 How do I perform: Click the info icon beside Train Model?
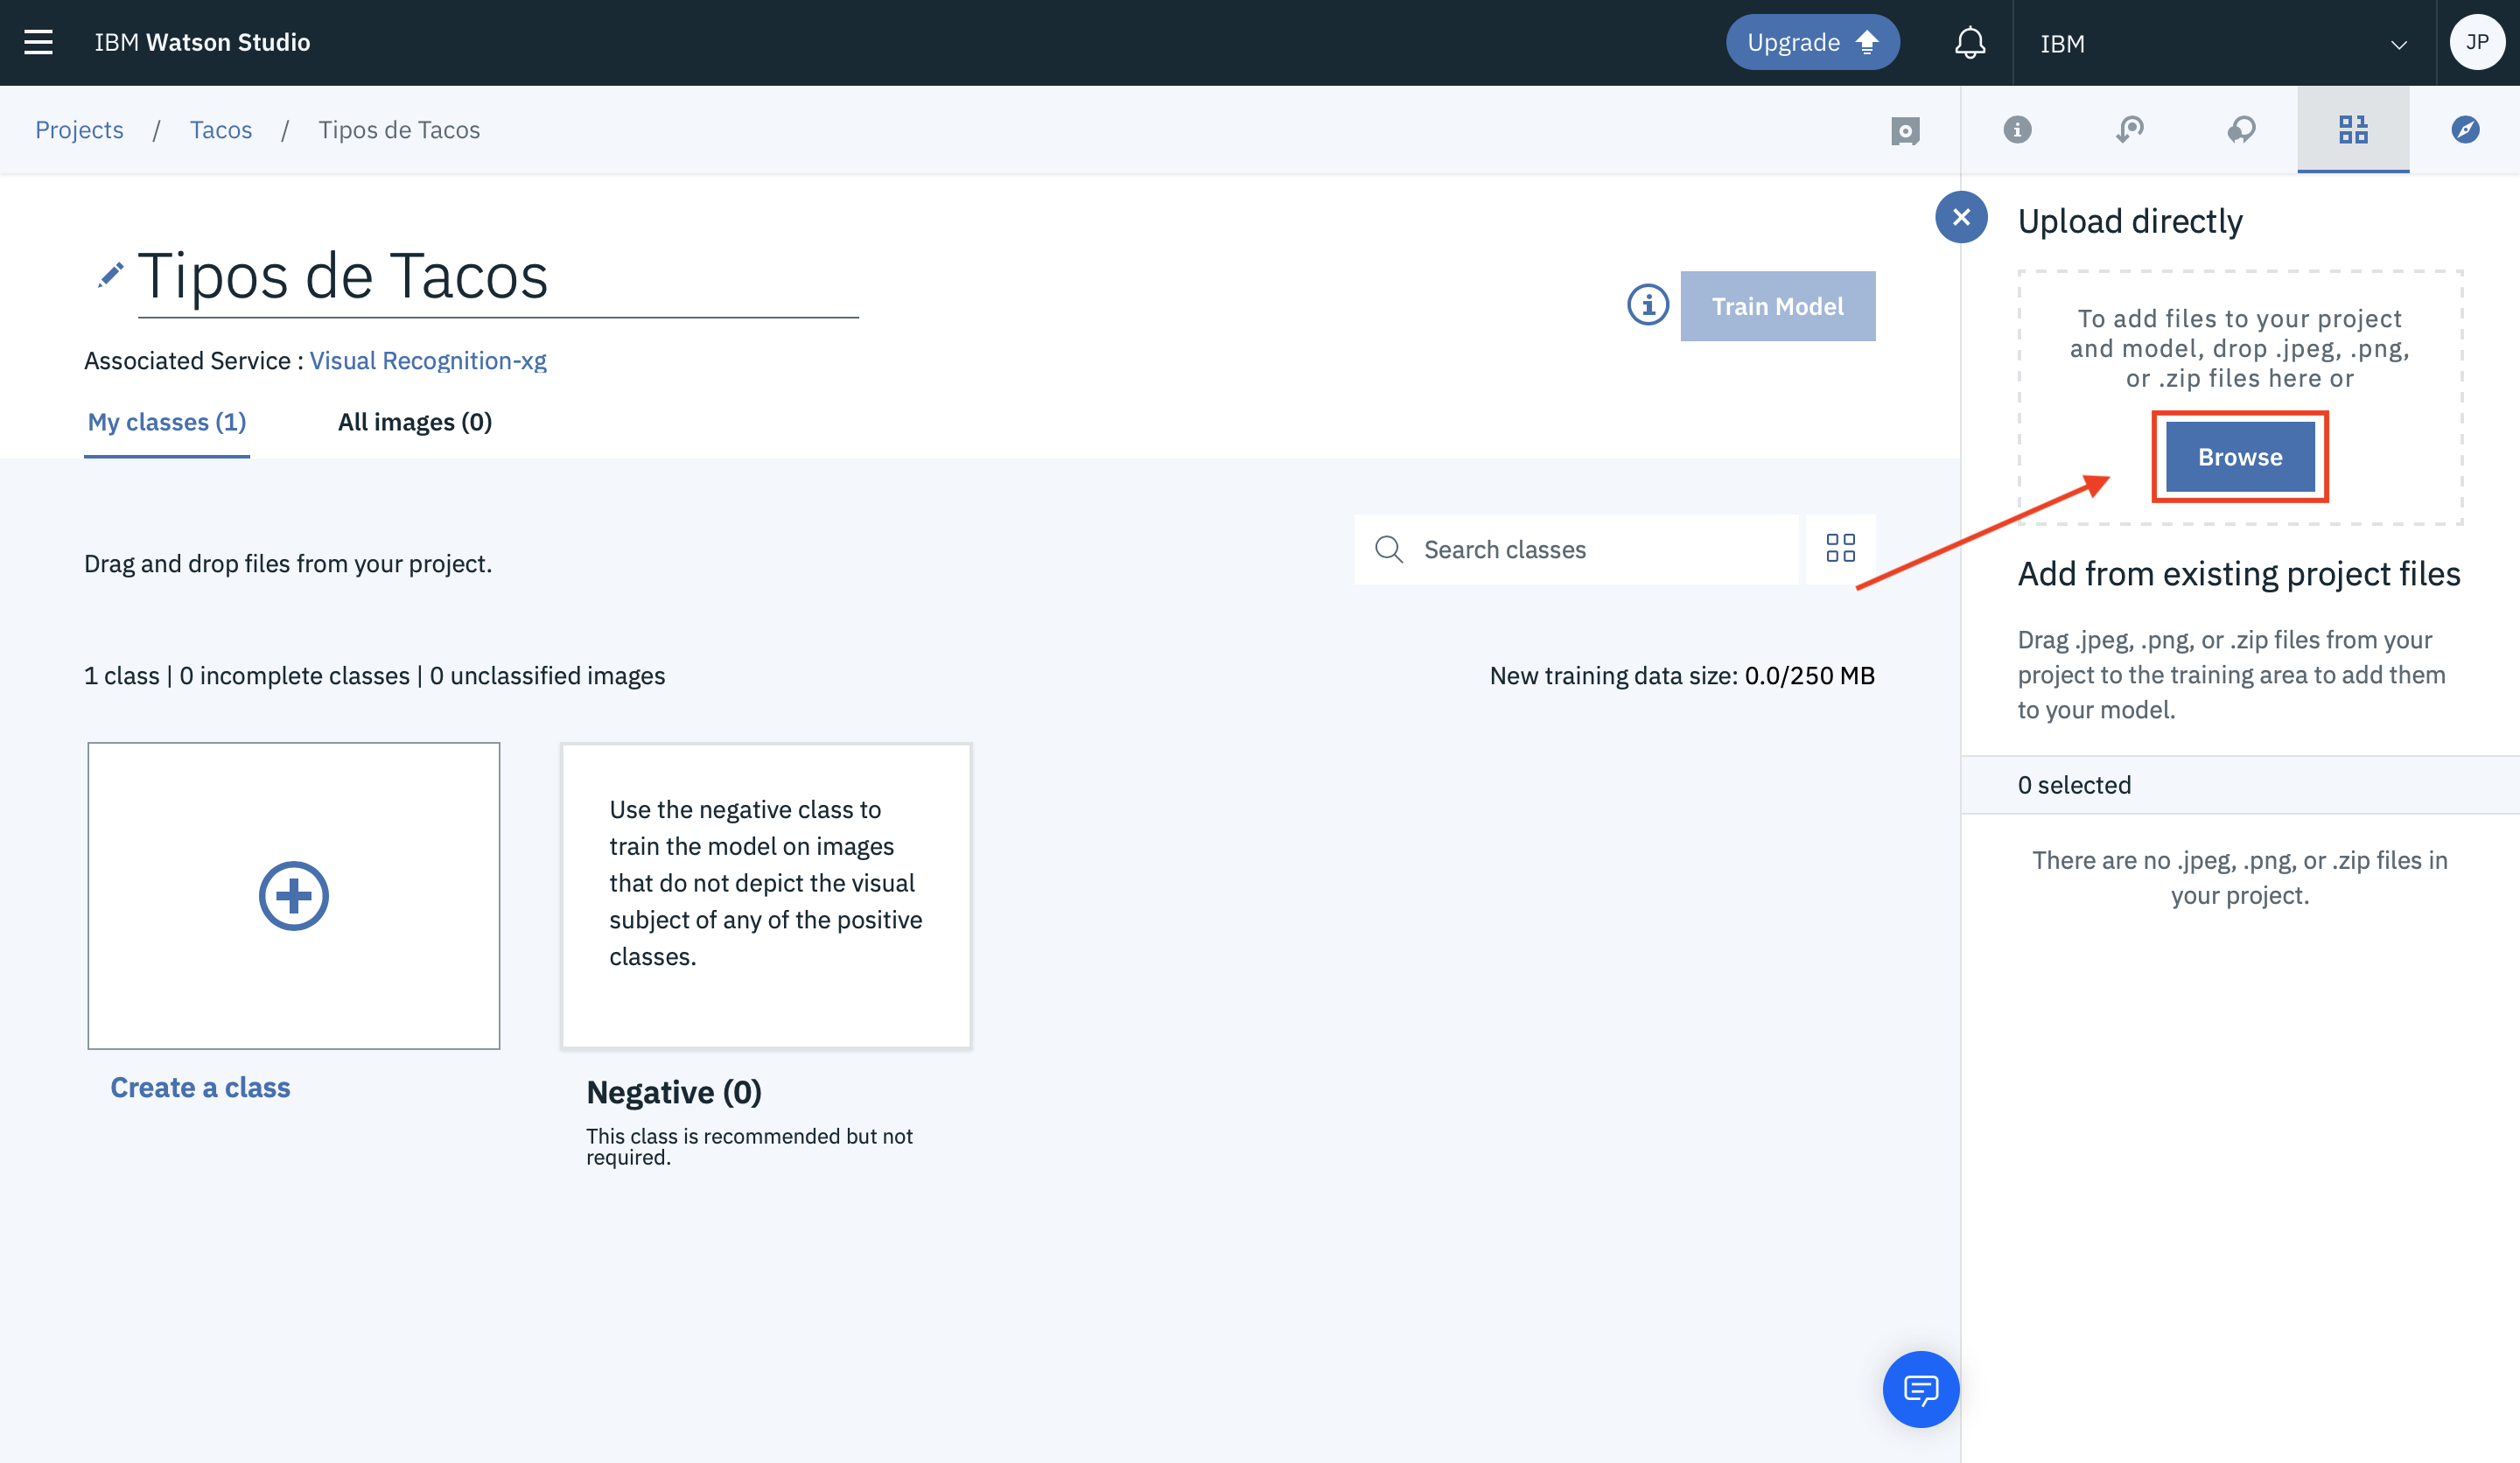tap(1647, 306)
